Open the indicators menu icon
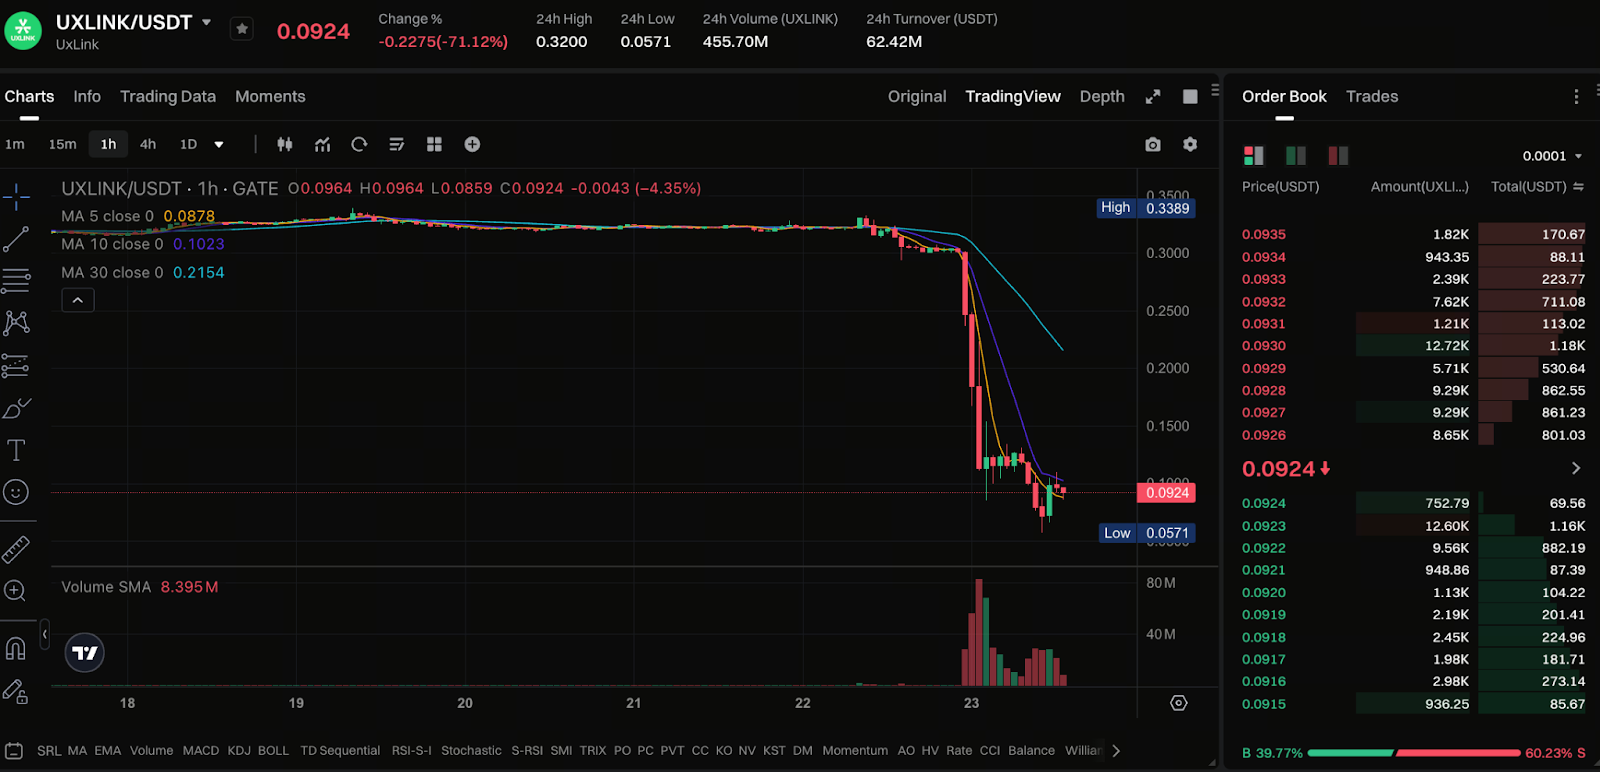 (322, 144)
